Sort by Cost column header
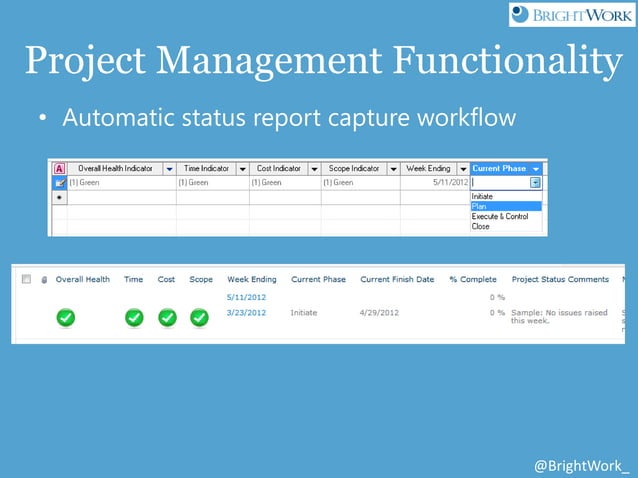 point(166,279)
